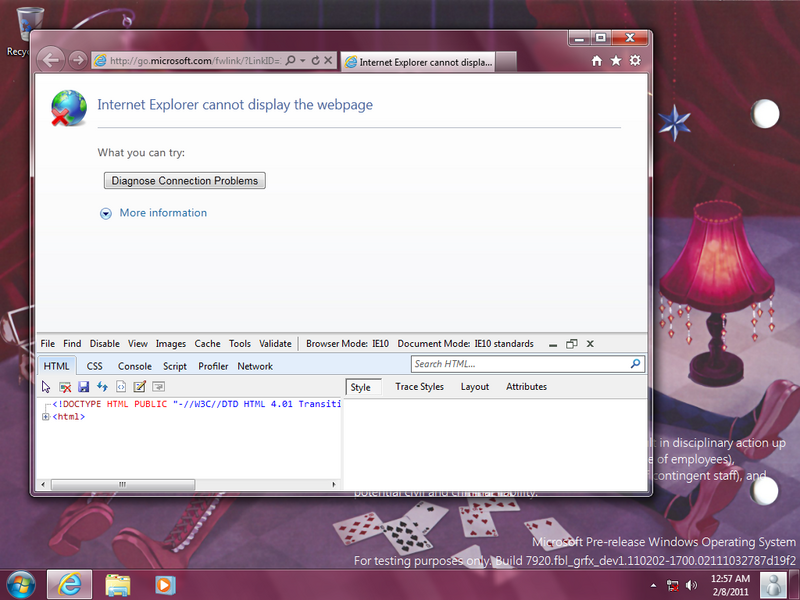
Task: Click the Select element by click arrow tool
Action: pyautogui.click(x=46, y=387)
